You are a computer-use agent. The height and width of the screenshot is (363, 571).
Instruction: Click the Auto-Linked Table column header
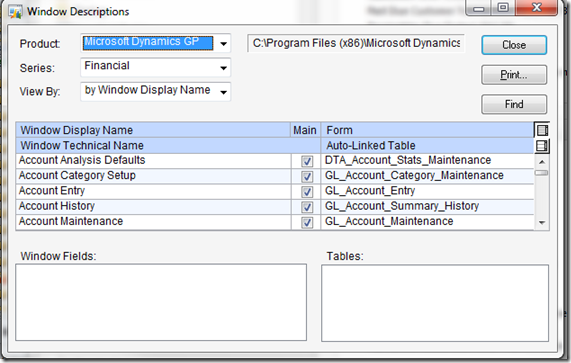point(427,146)
